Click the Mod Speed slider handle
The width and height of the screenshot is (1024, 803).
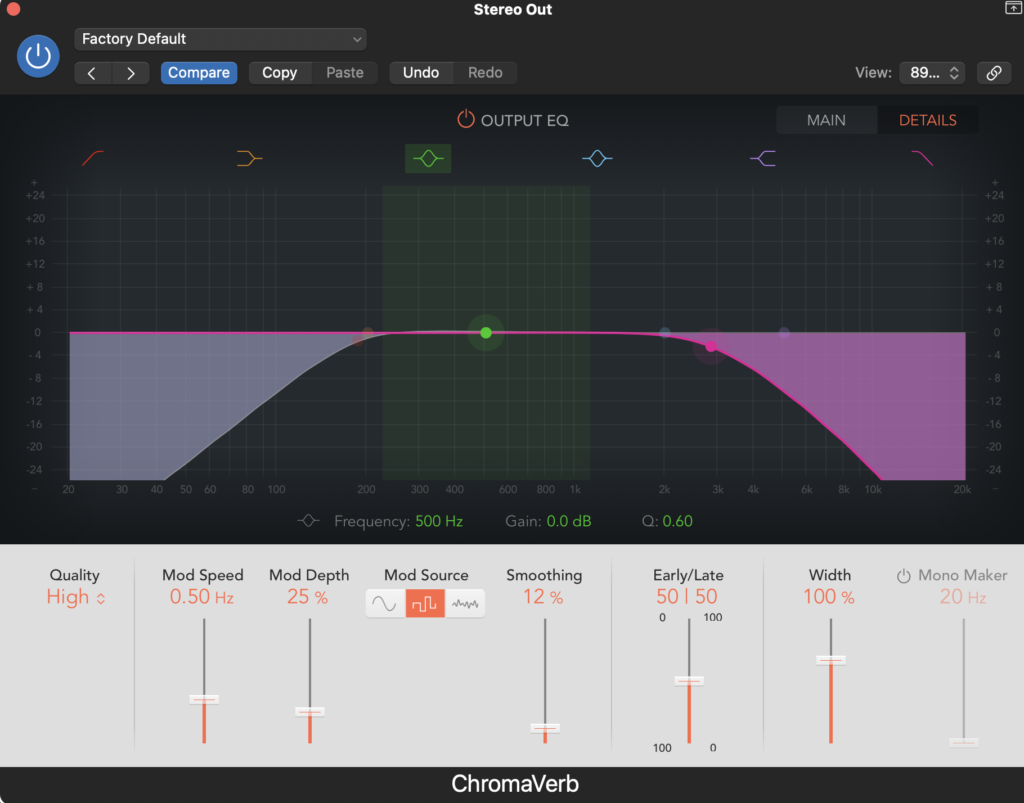(204, 699)
